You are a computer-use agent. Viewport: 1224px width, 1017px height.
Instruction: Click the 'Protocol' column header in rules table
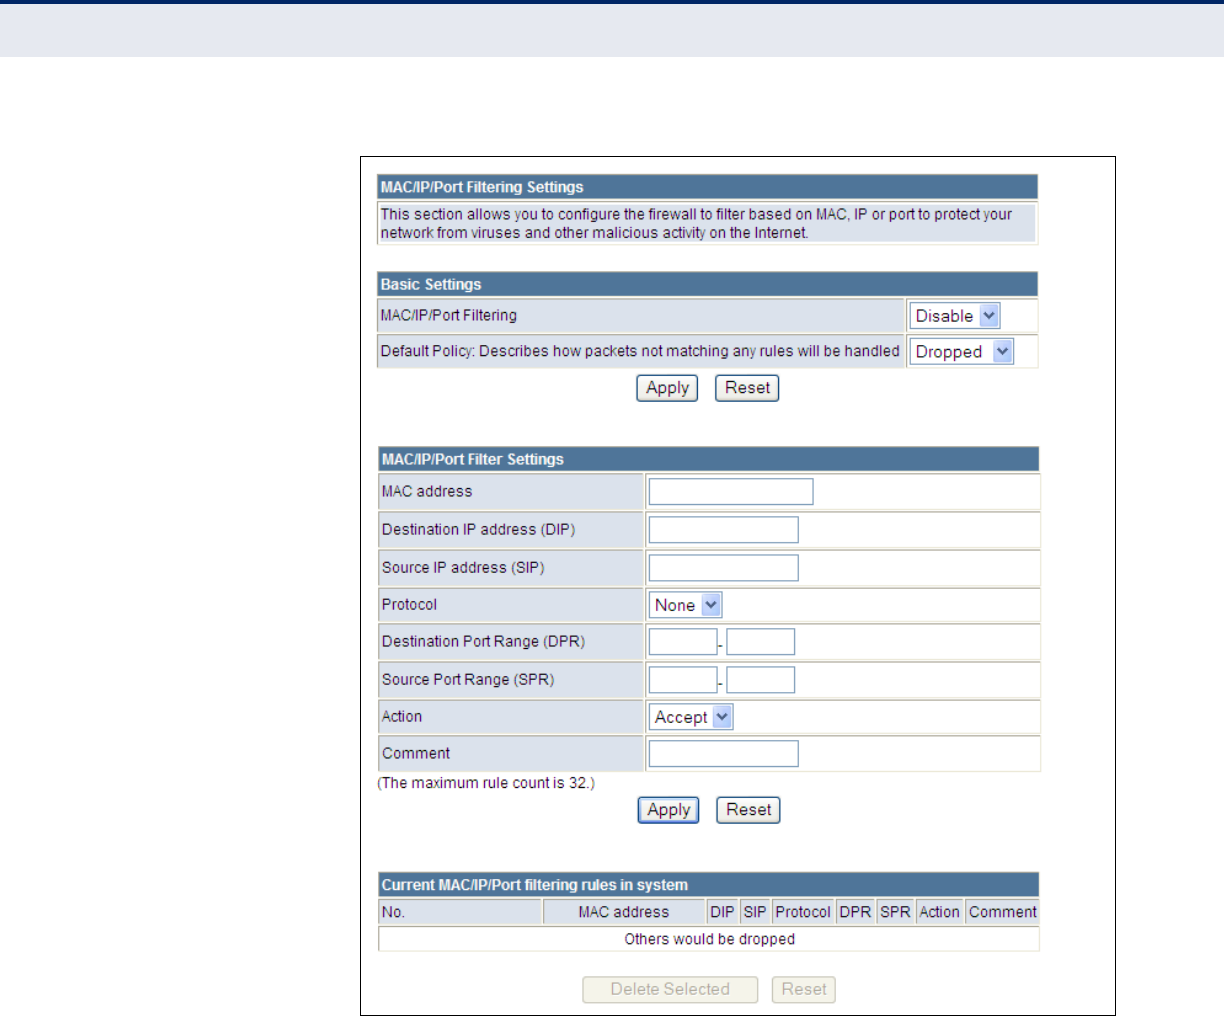803,912
